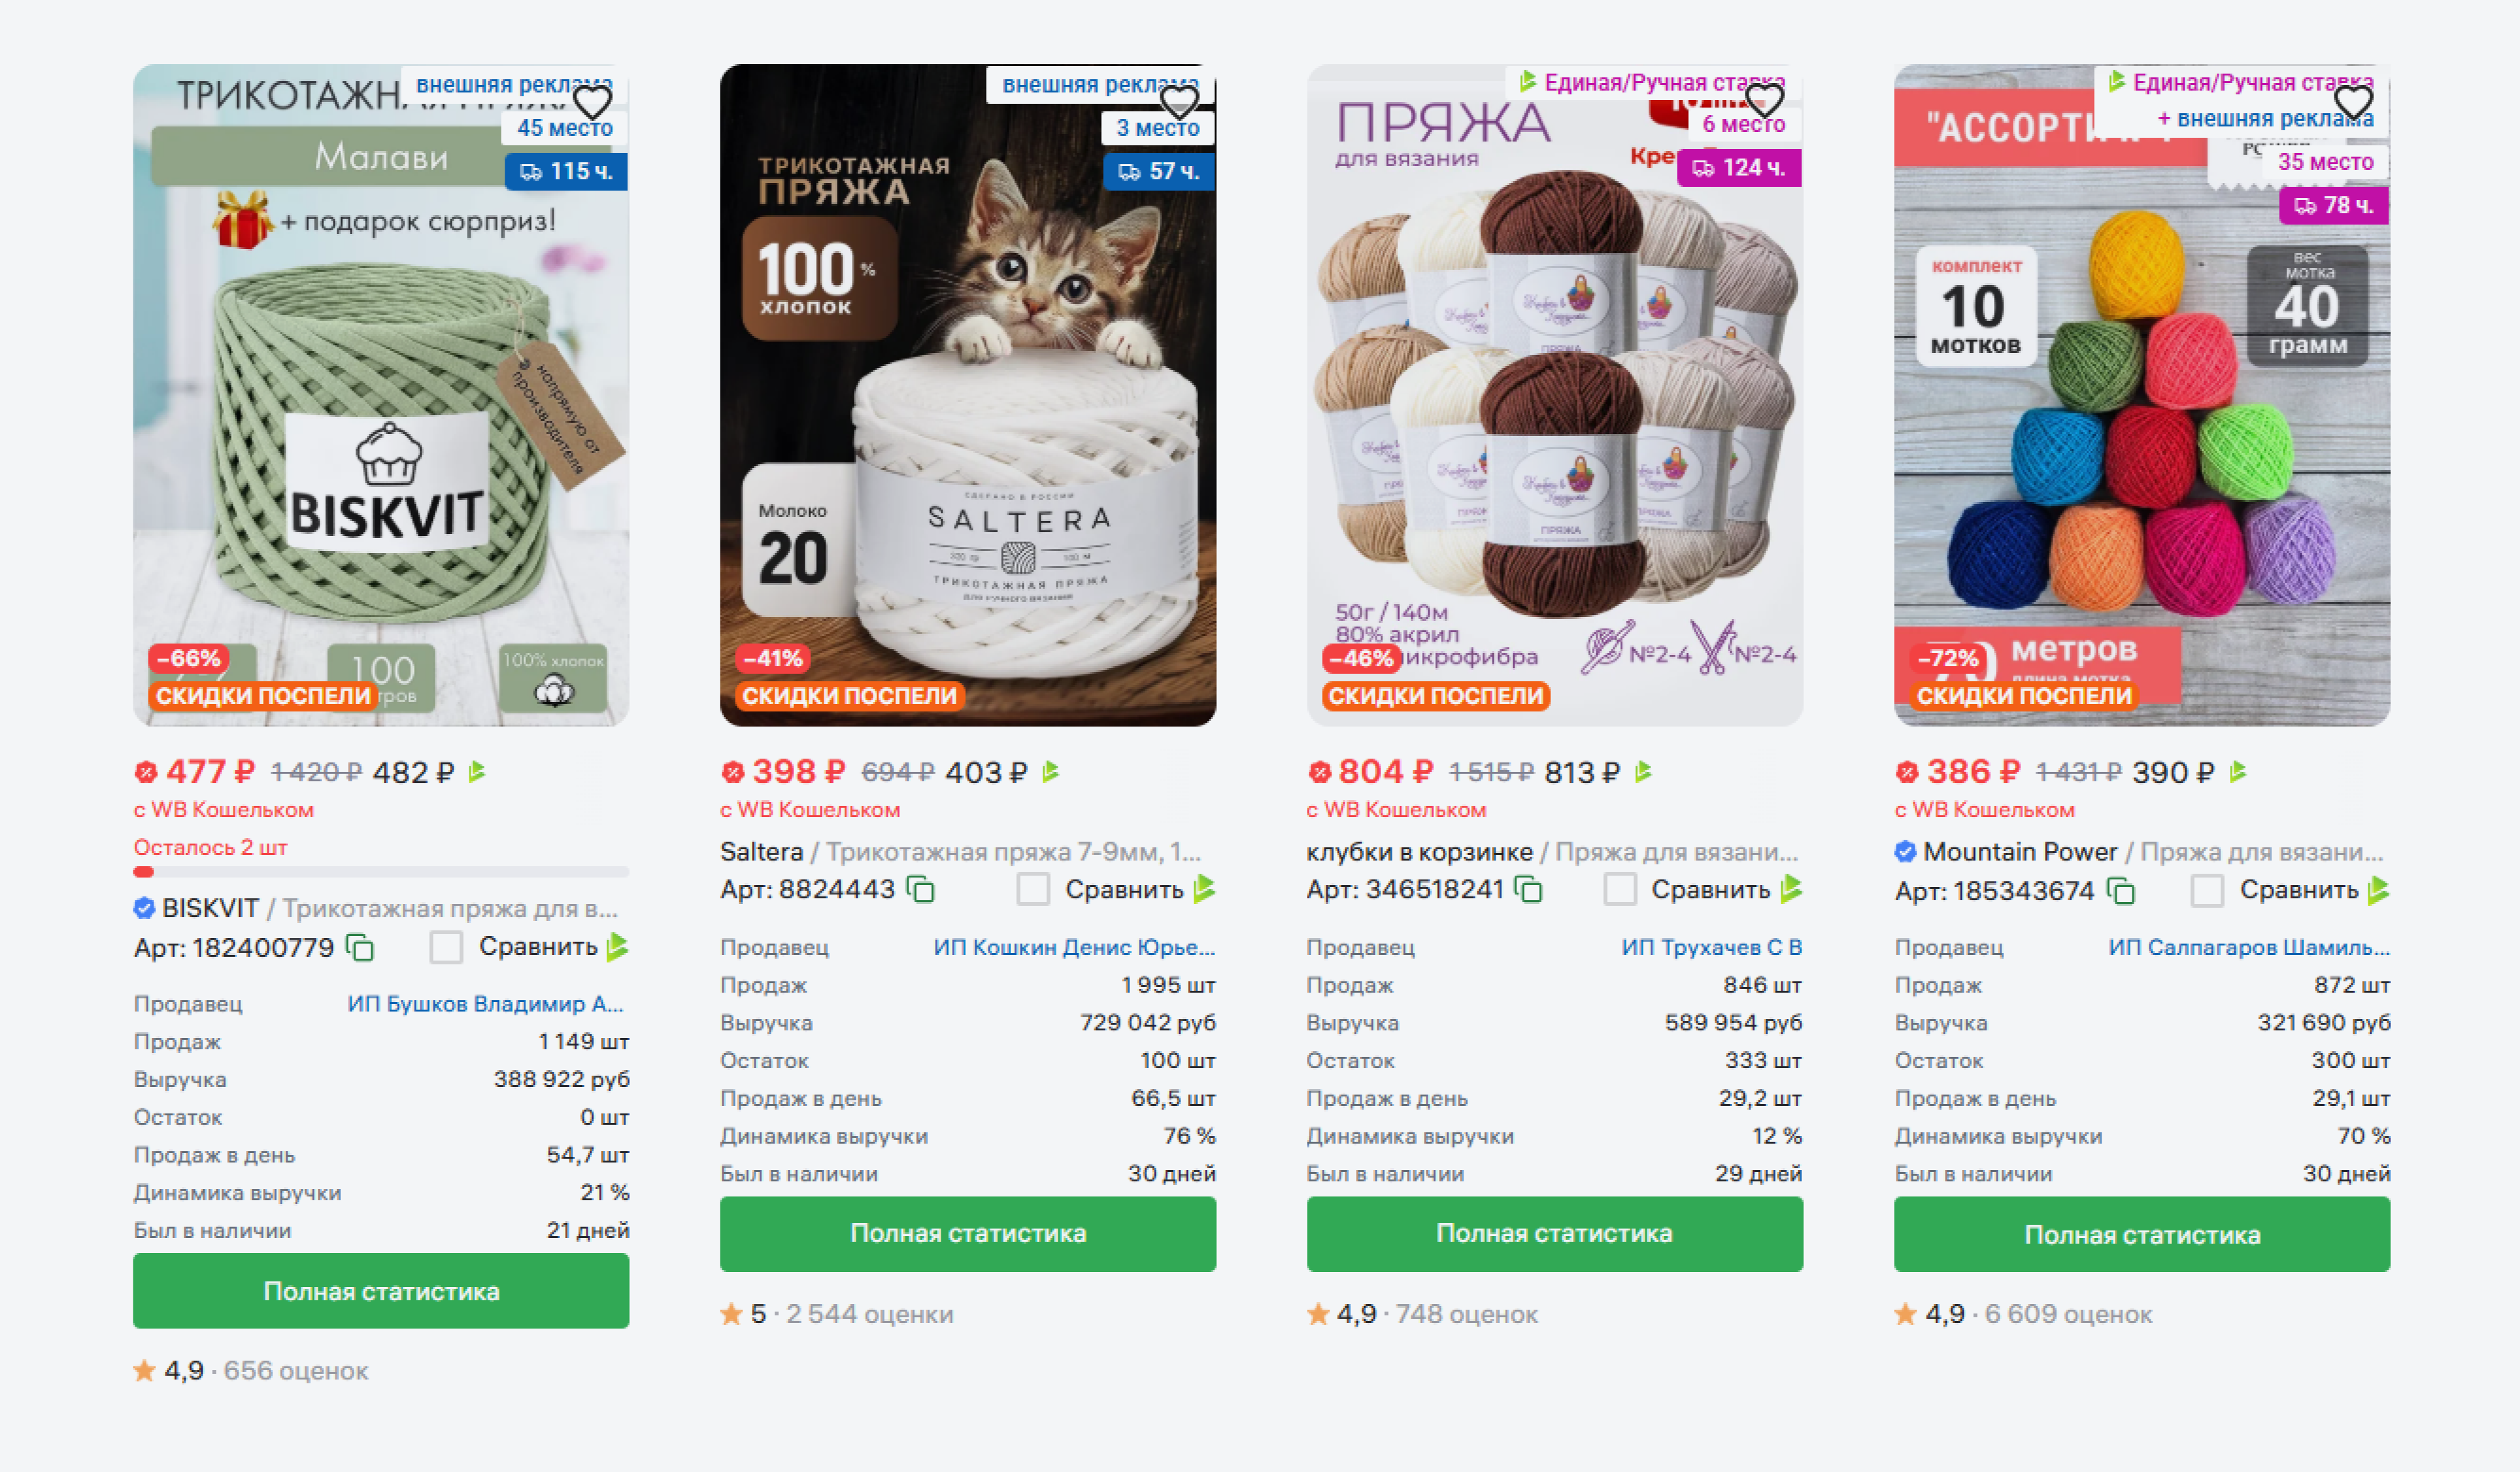Click heart icon on Mountain Power yarn

(2353, 101)
